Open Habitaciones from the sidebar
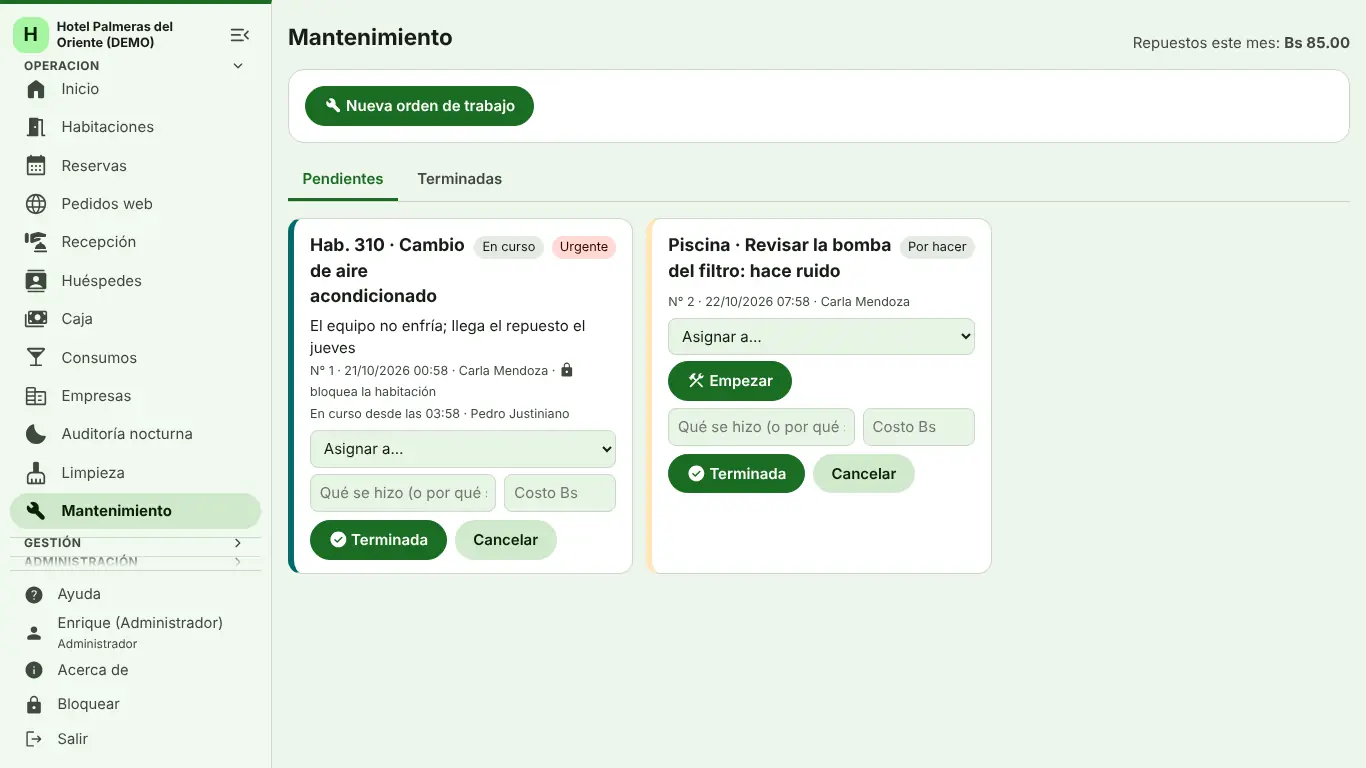This screenshot has height=768, width=1366. click(135, 127)
